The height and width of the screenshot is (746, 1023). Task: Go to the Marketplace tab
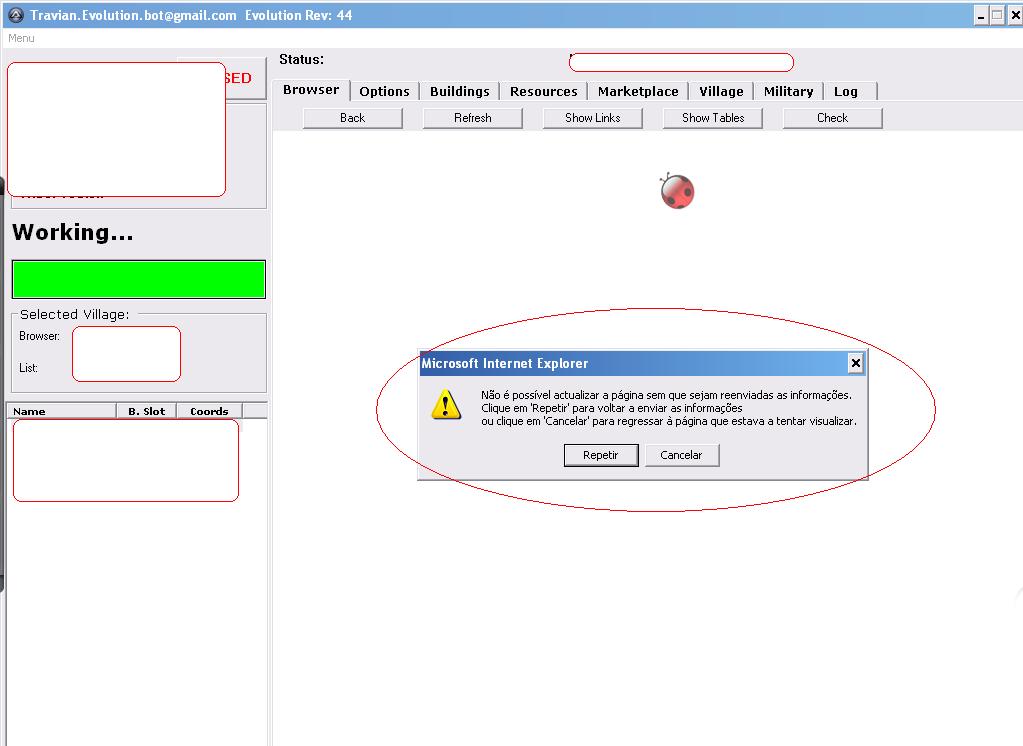pos(638,91)
